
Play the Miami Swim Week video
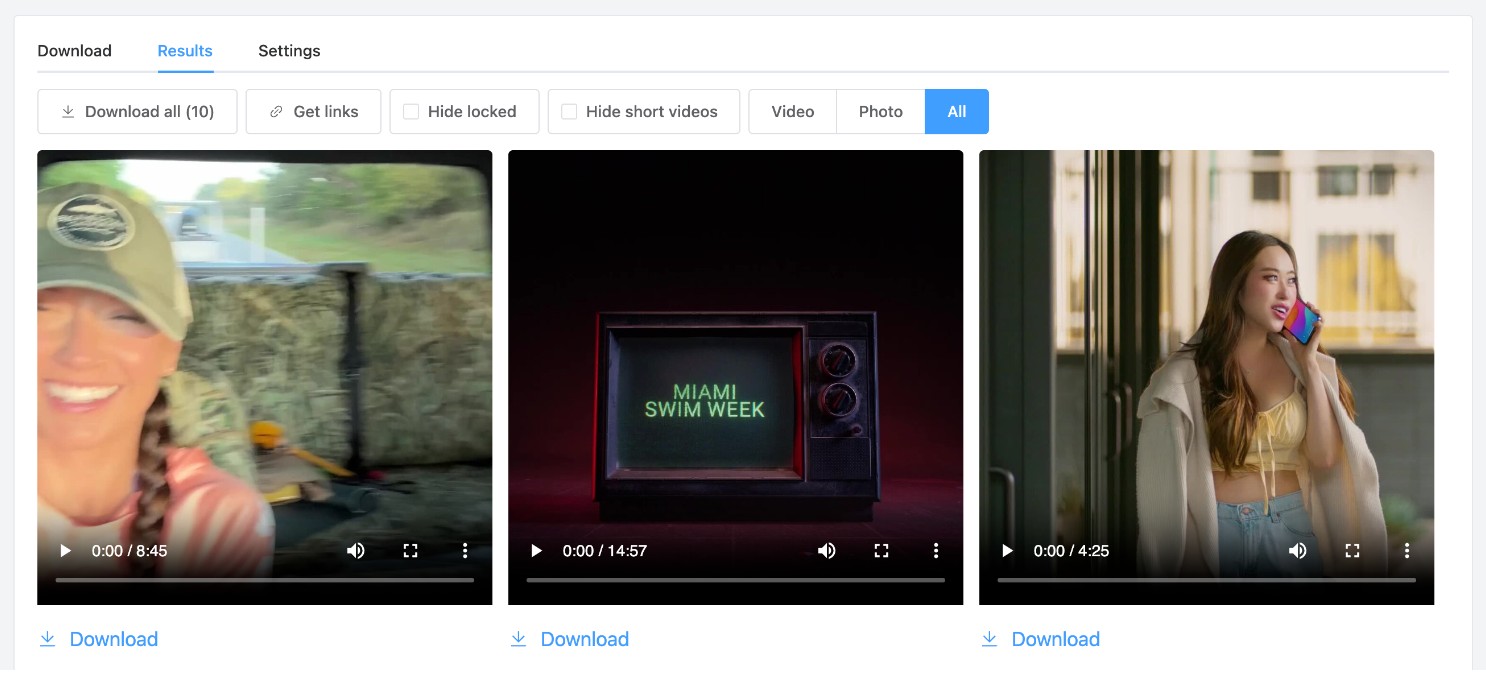[x=537, y=550]
